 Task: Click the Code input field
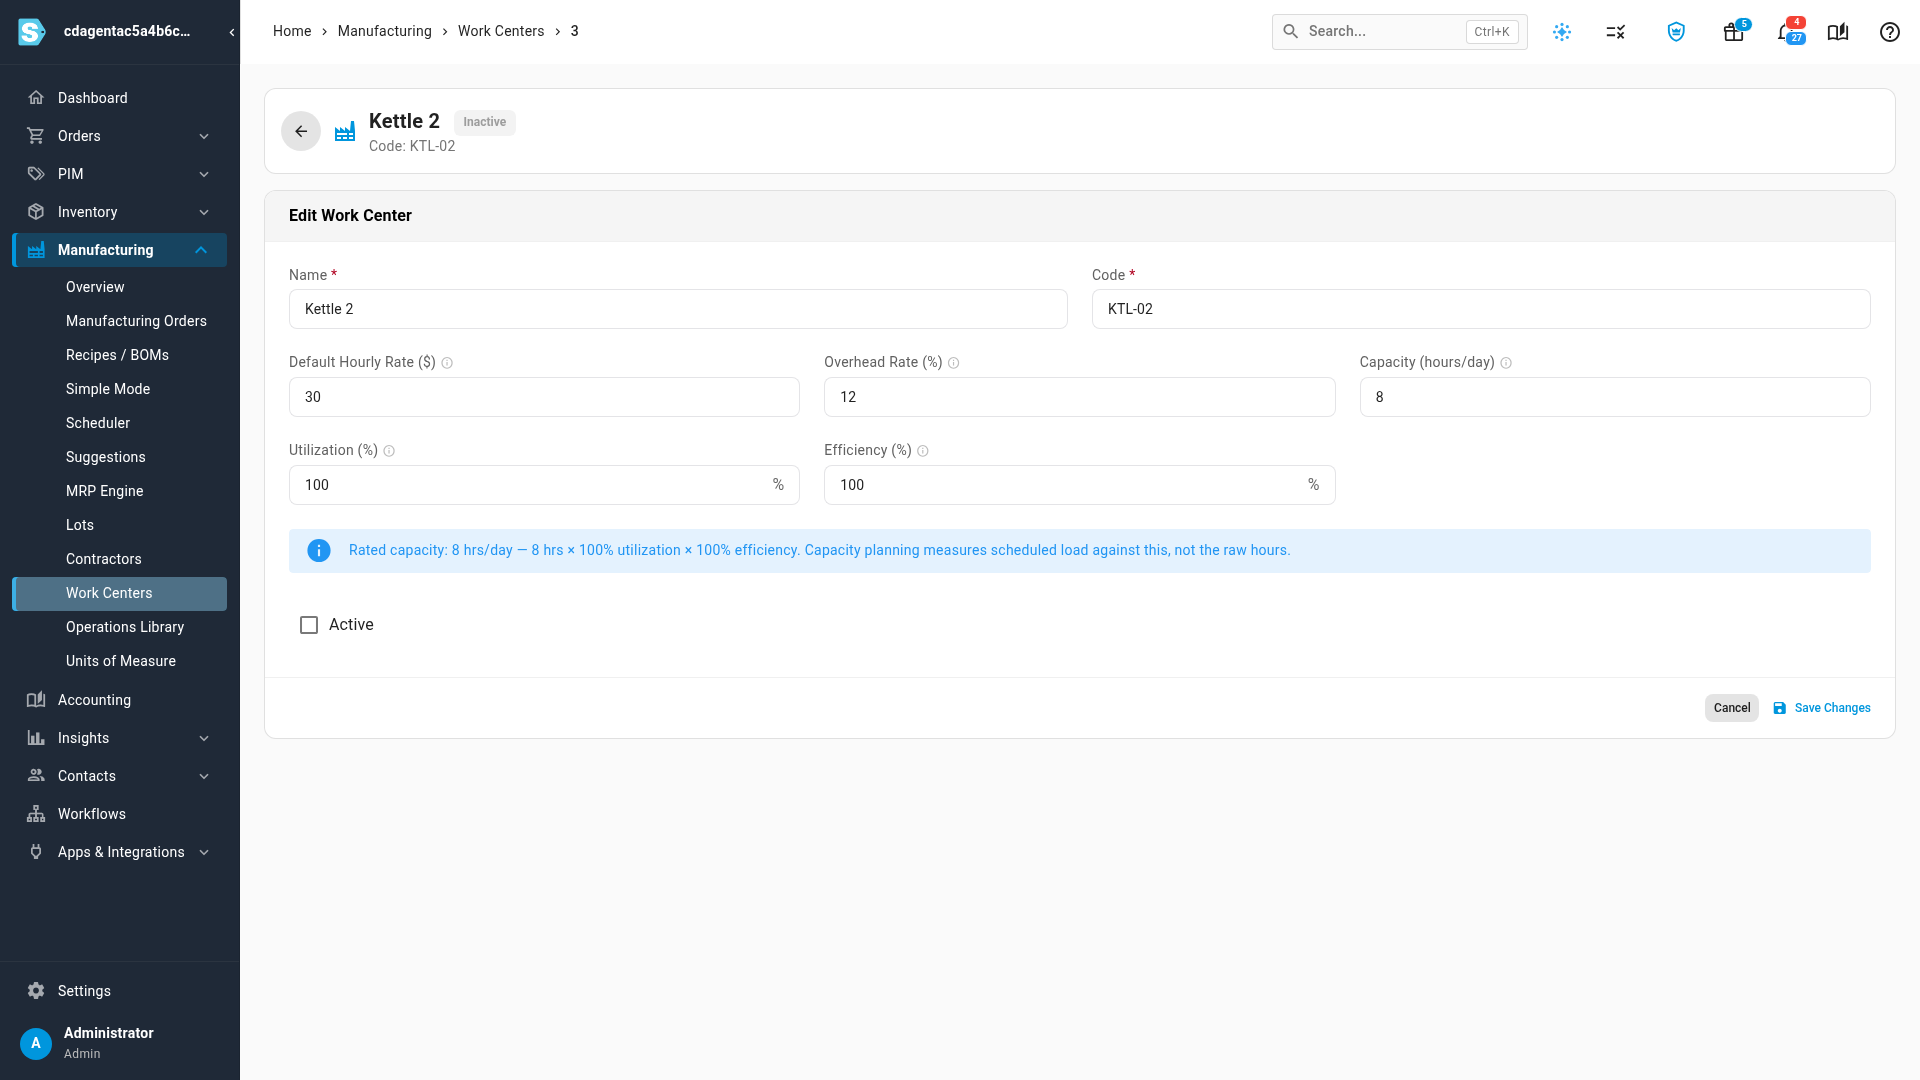point(1481,309)
